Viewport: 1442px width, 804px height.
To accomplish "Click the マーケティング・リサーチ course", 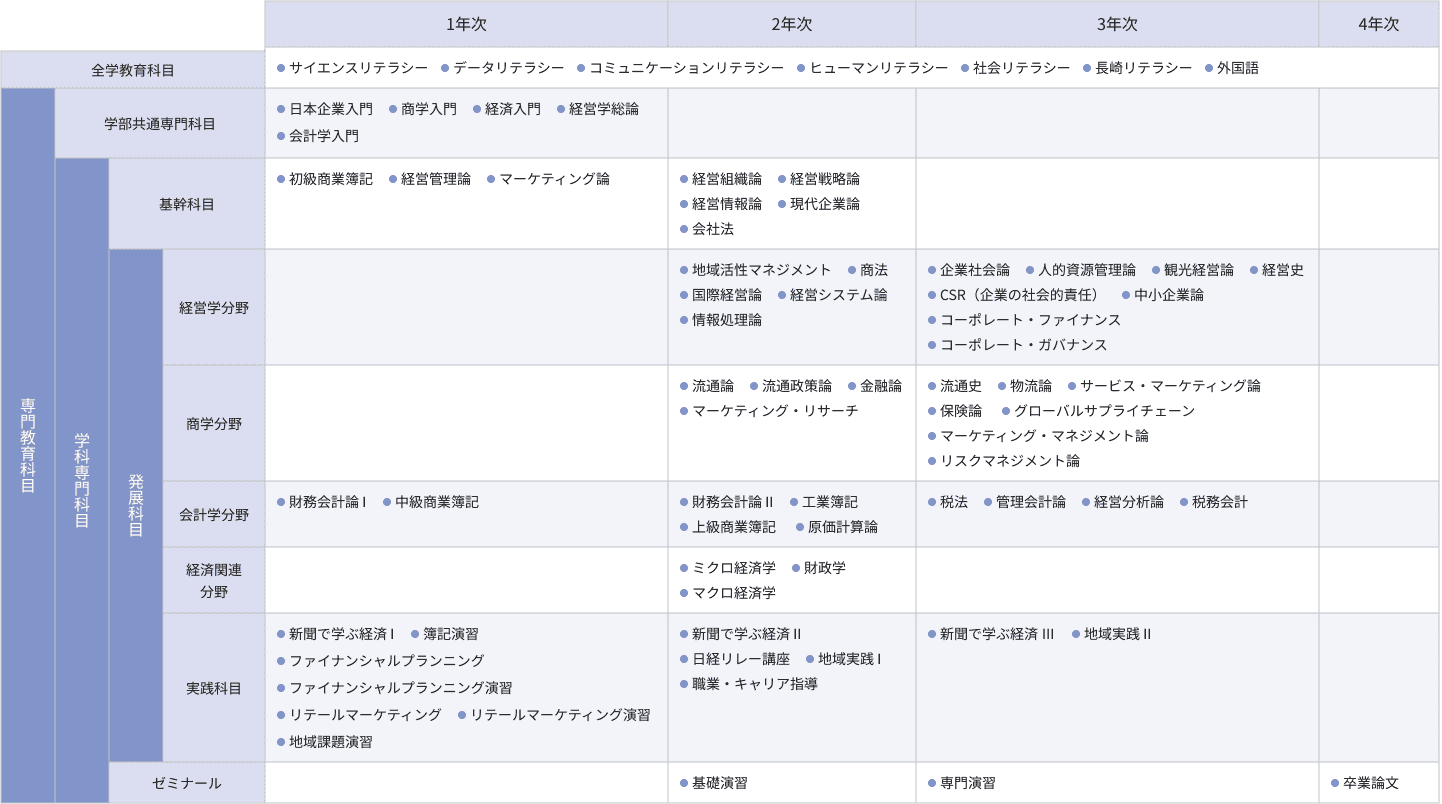I will click(769, 411).
